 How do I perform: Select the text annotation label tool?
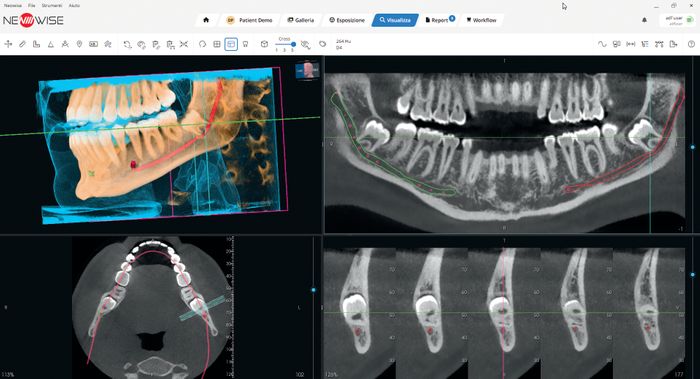point(93,44)
